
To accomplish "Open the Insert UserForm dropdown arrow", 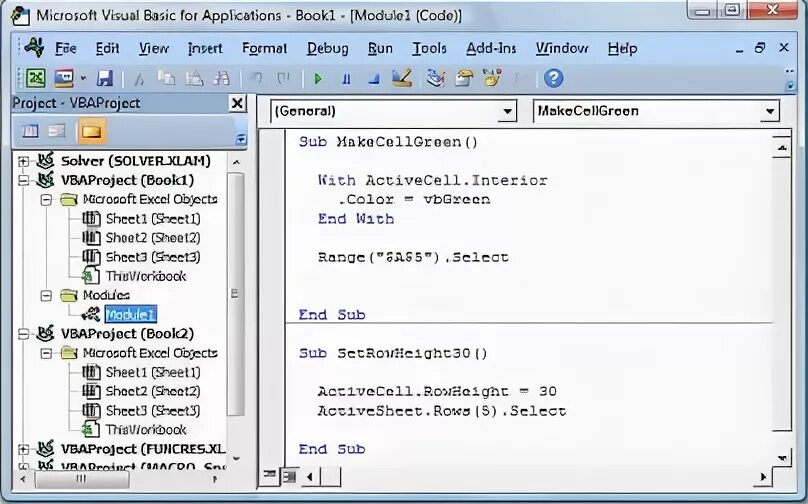I will tap(83, 79).
